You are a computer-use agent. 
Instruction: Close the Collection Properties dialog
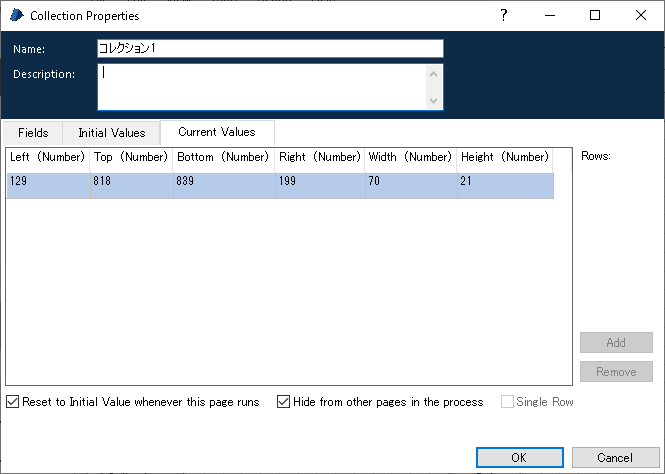pos(641,15)
